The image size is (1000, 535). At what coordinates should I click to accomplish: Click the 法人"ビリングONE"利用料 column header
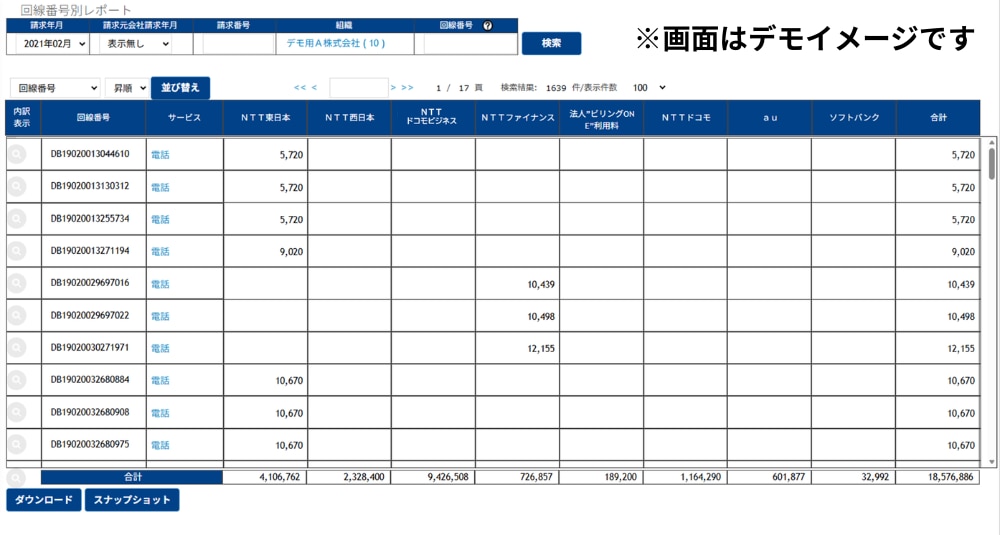pyautogui.click(x=601, y=117)
